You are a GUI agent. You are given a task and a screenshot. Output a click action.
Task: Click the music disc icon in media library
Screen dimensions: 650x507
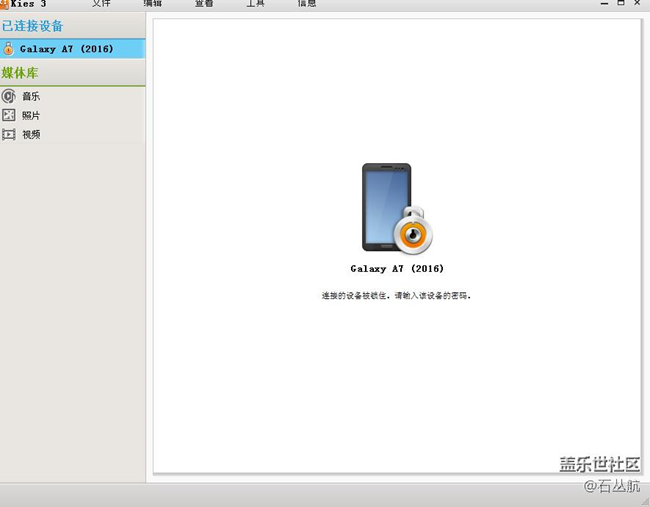[9, 96]
